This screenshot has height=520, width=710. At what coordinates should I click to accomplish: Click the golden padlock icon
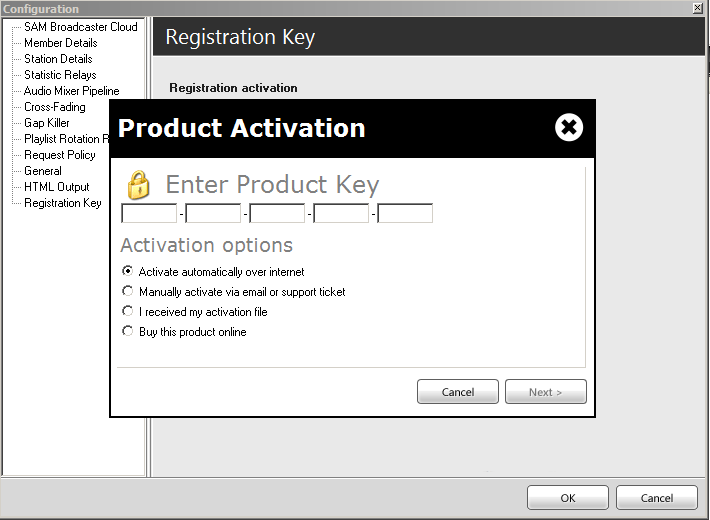(138, 185)
